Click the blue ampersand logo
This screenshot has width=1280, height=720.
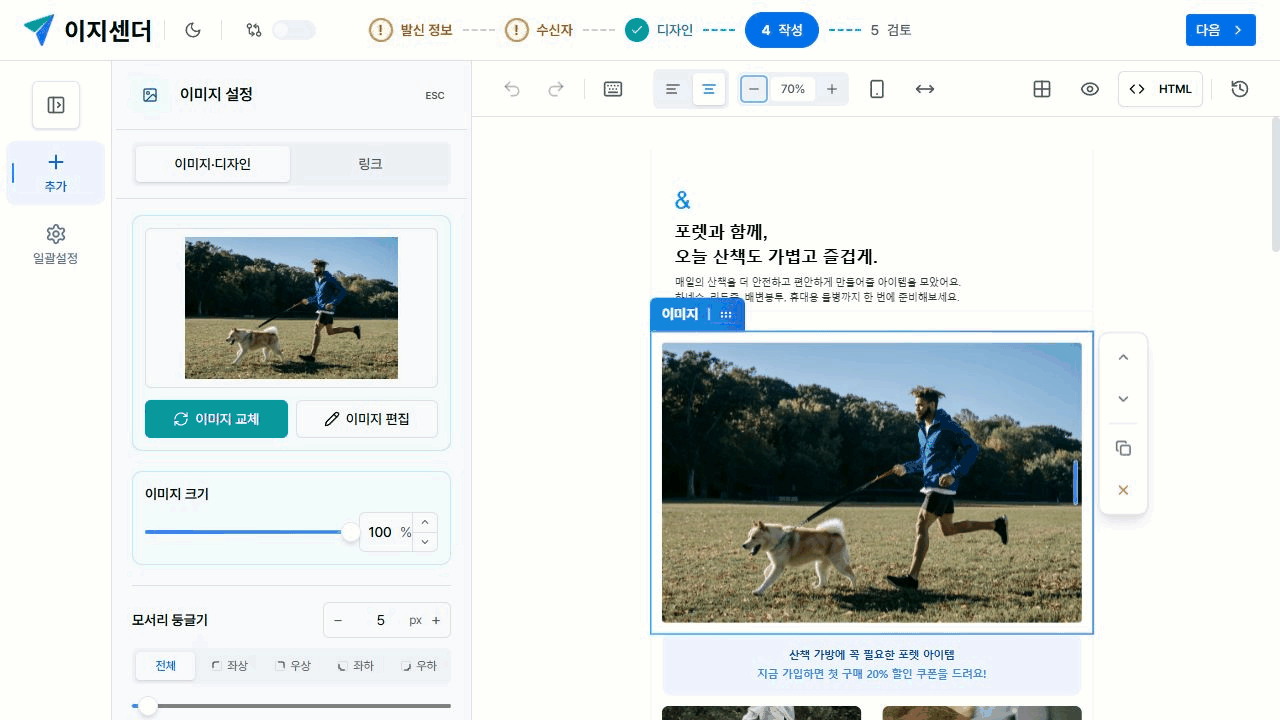(683, 200)
